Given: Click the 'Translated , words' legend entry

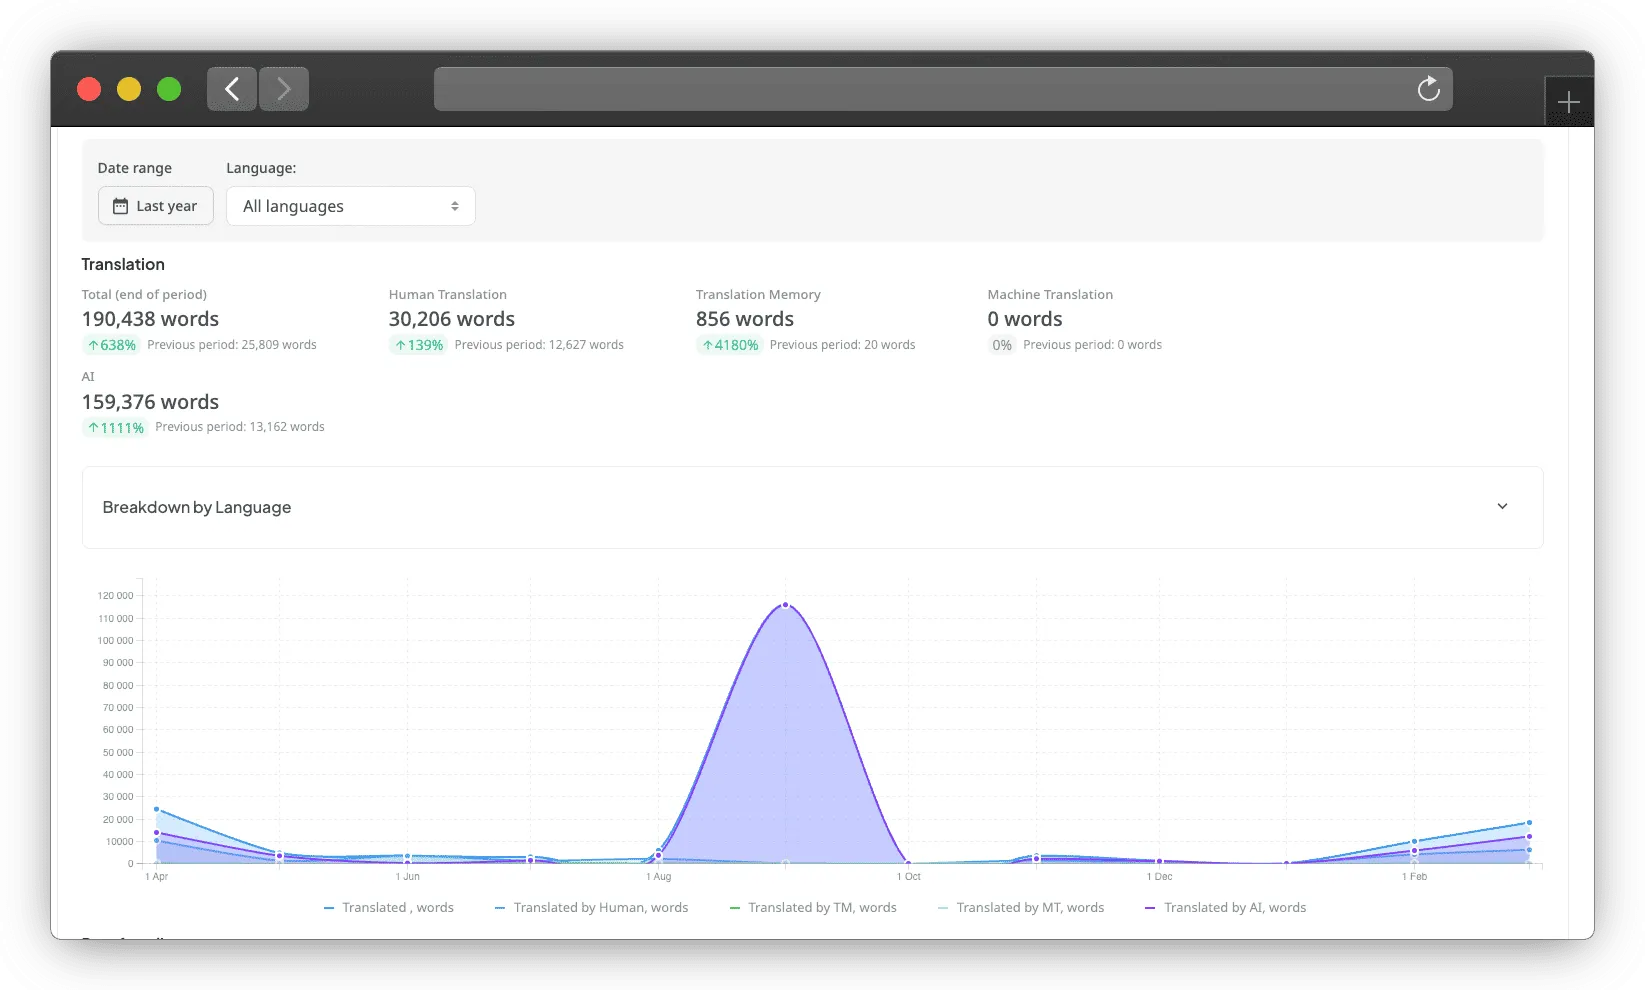Looking at the screenshot, I should [x=389, y=907].
